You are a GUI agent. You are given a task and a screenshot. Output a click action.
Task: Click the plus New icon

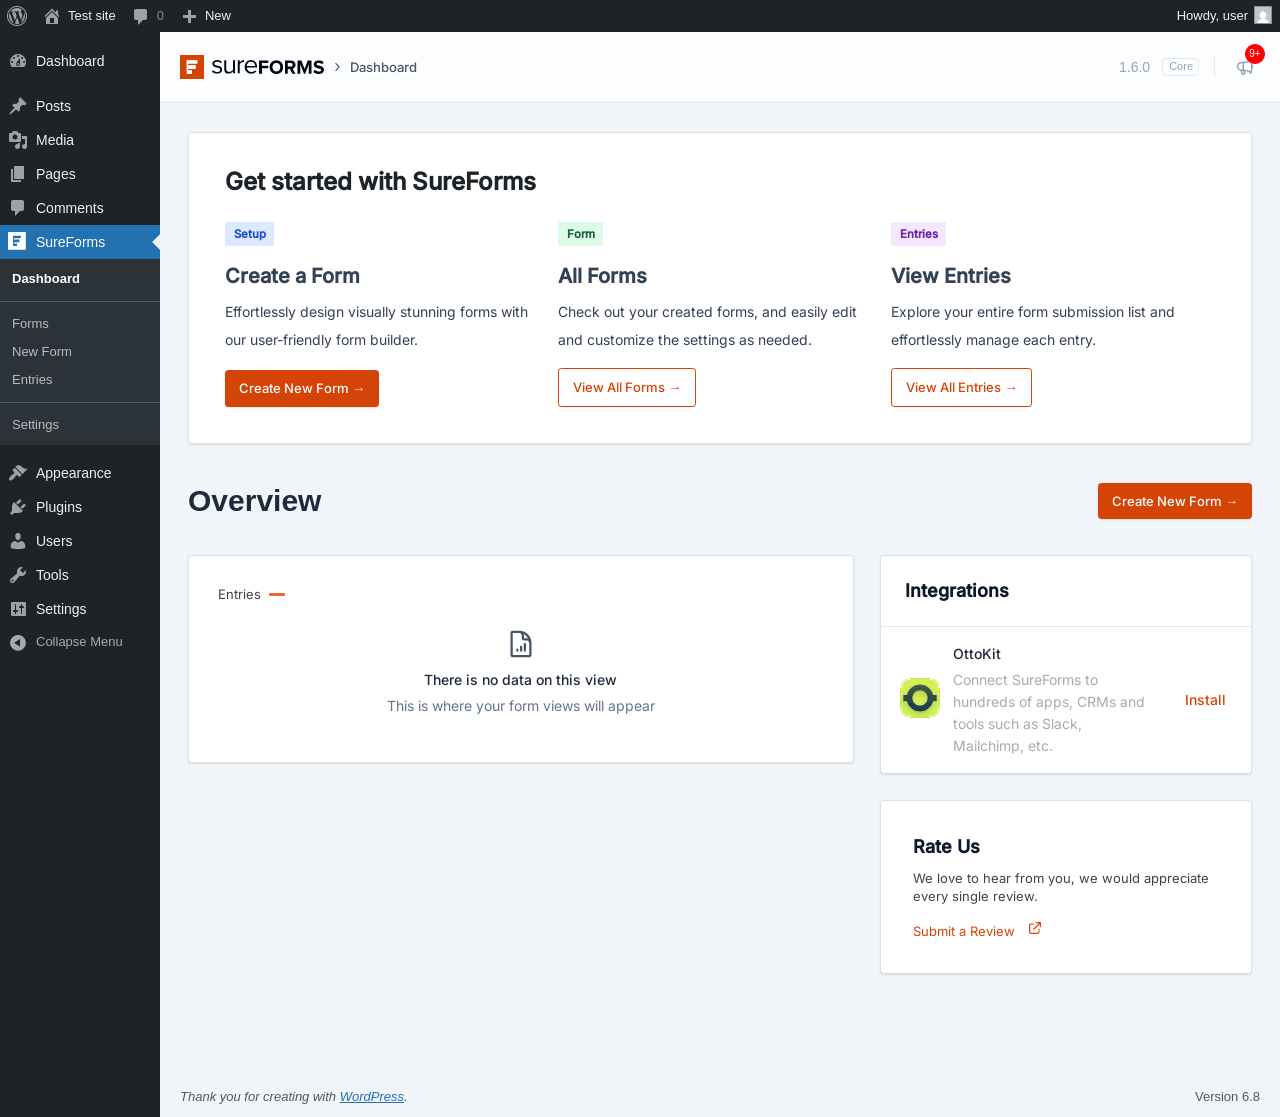point(189,16)
